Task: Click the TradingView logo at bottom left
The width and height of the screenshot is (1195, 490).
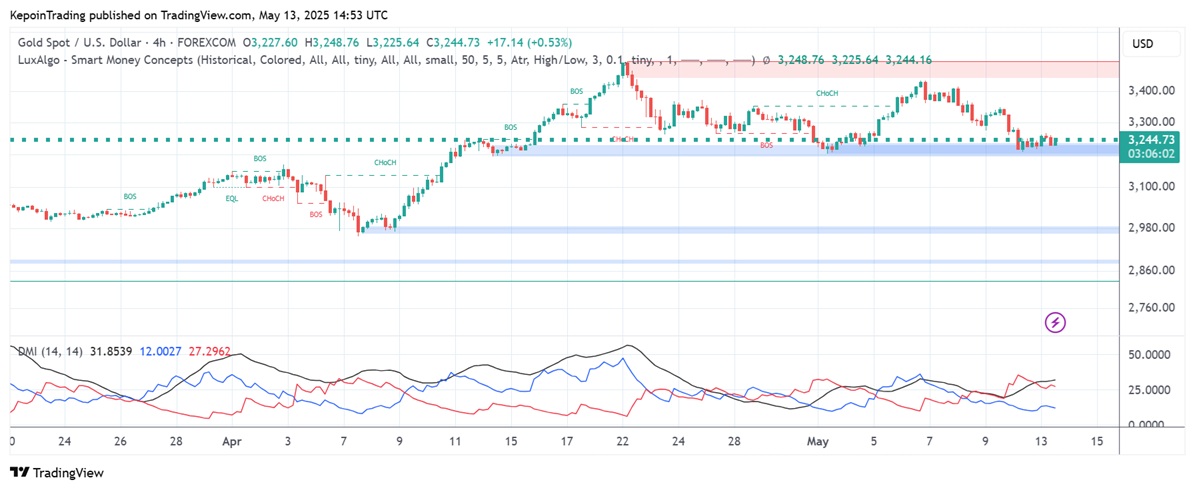Action: pos(57,472)
